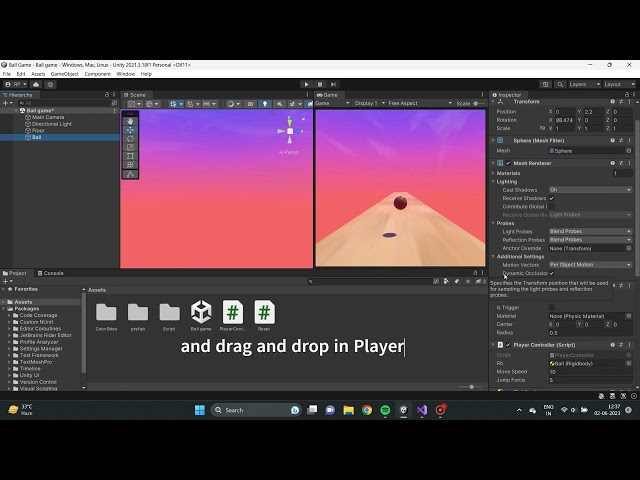Screen dimensions: 640x480
Task: Click the Play button
Action: pyautogui.click(x=307, y=84)
